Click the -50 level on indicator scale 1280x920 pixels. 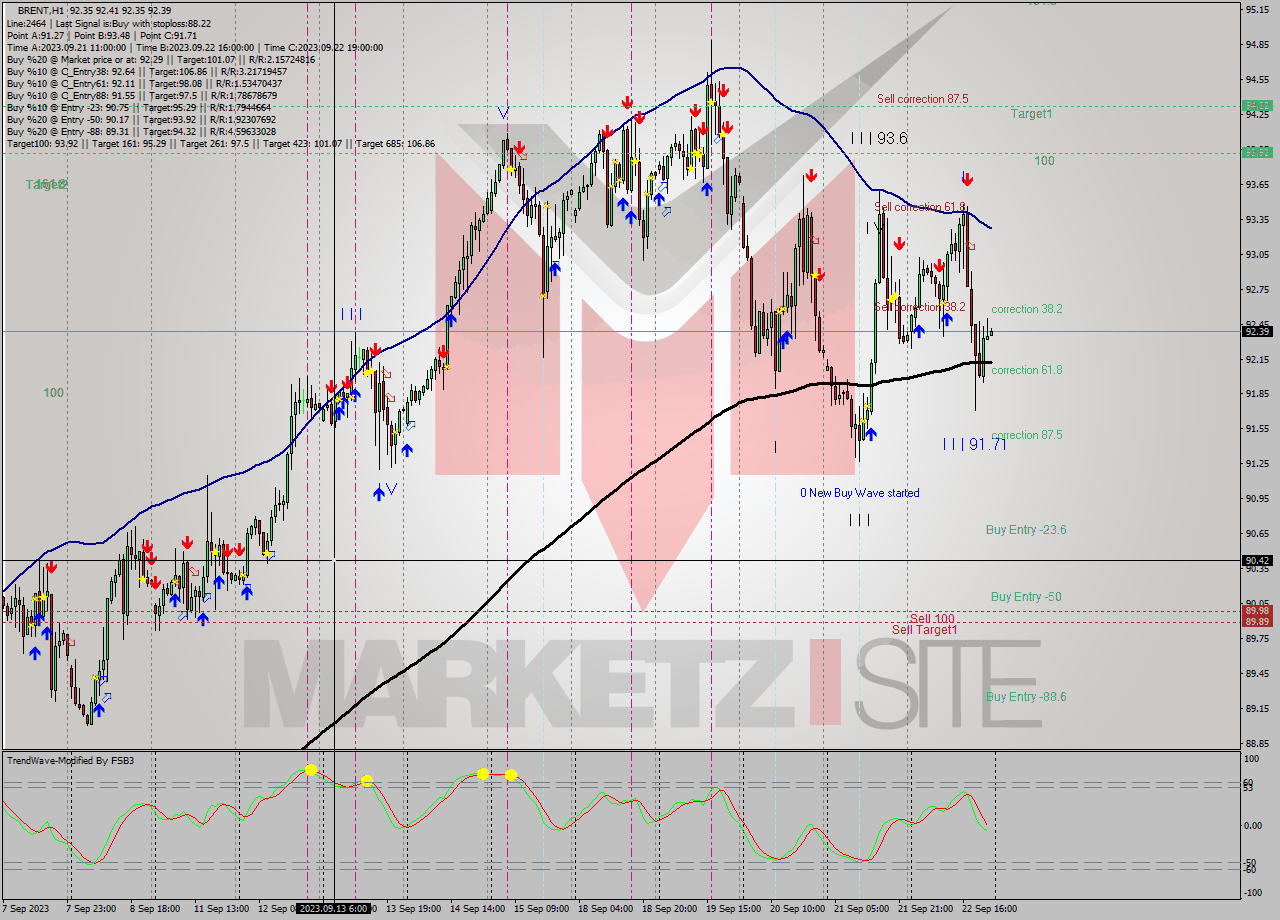point(1251,862)
